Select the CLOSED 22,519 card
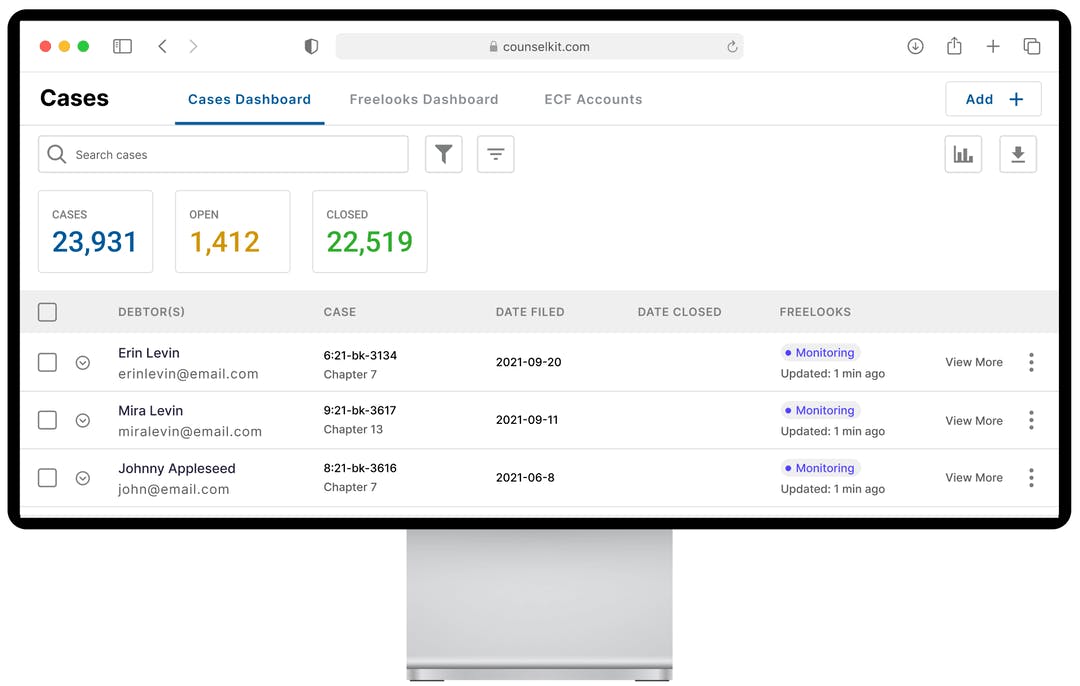This screenshot has height=686, width=1080. point(370,231)
